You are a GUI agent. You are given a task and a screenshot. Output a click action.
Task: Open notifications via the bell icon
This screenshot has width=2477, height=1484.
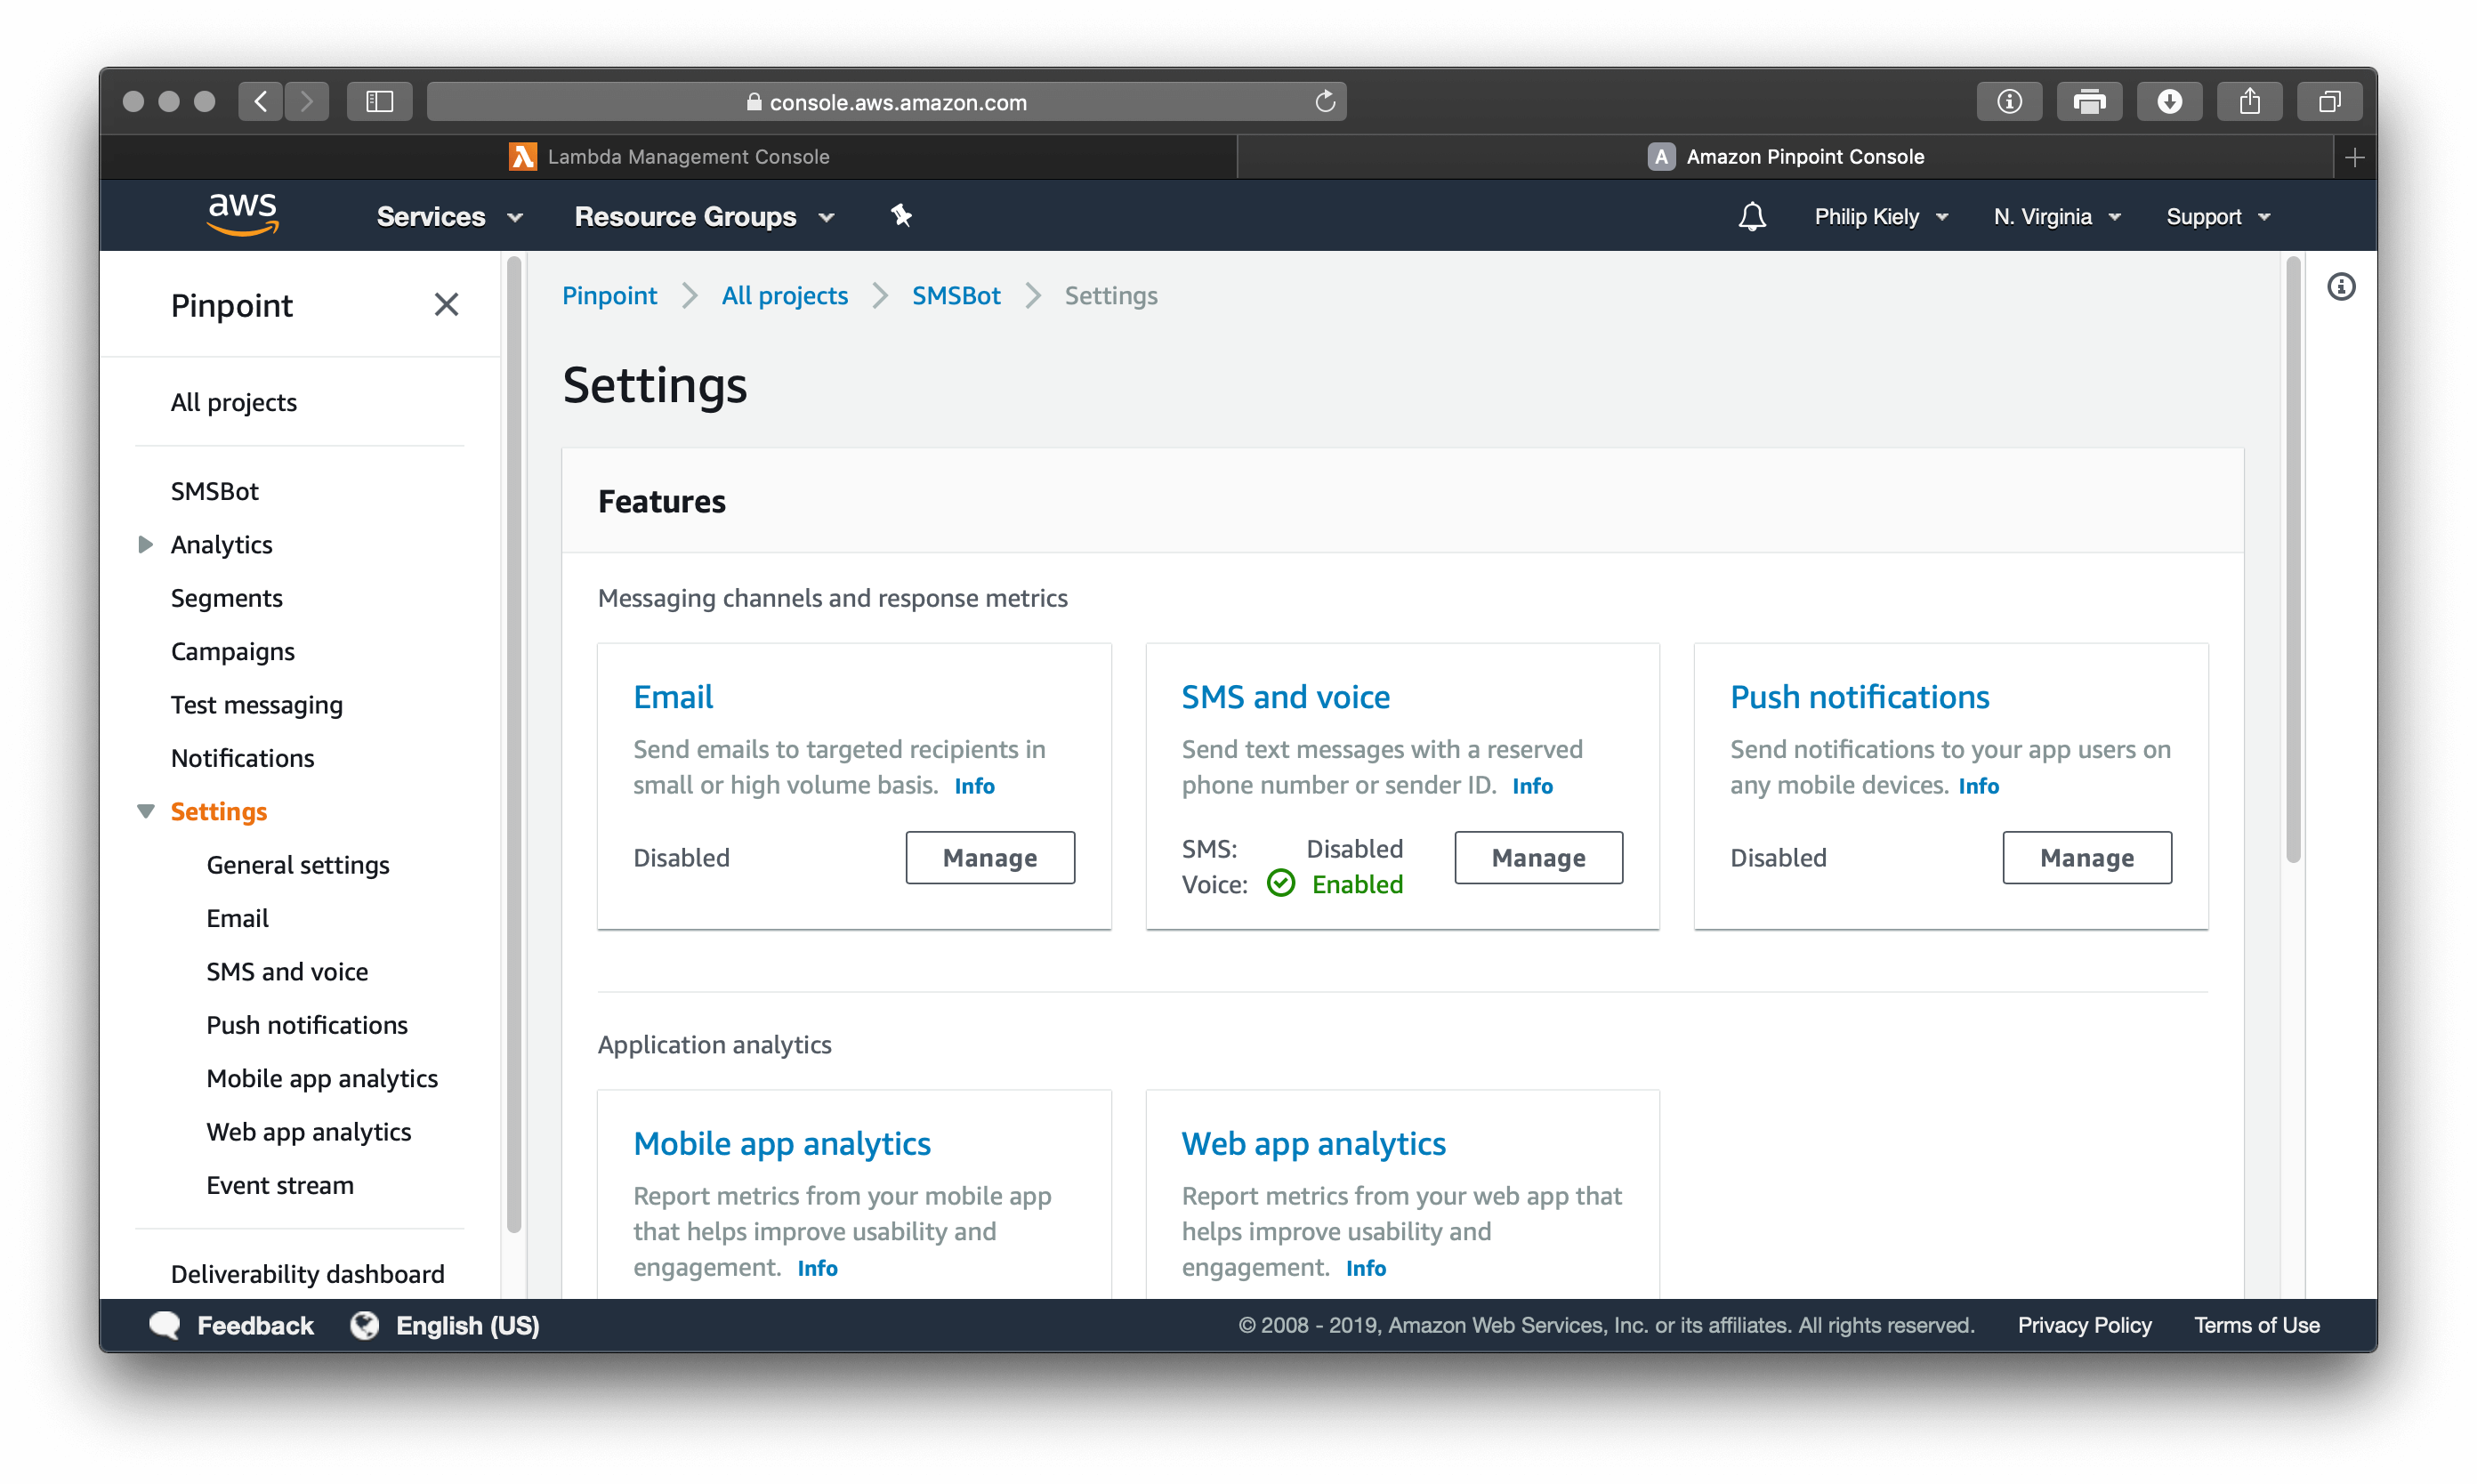click(x=1751, y=216)
